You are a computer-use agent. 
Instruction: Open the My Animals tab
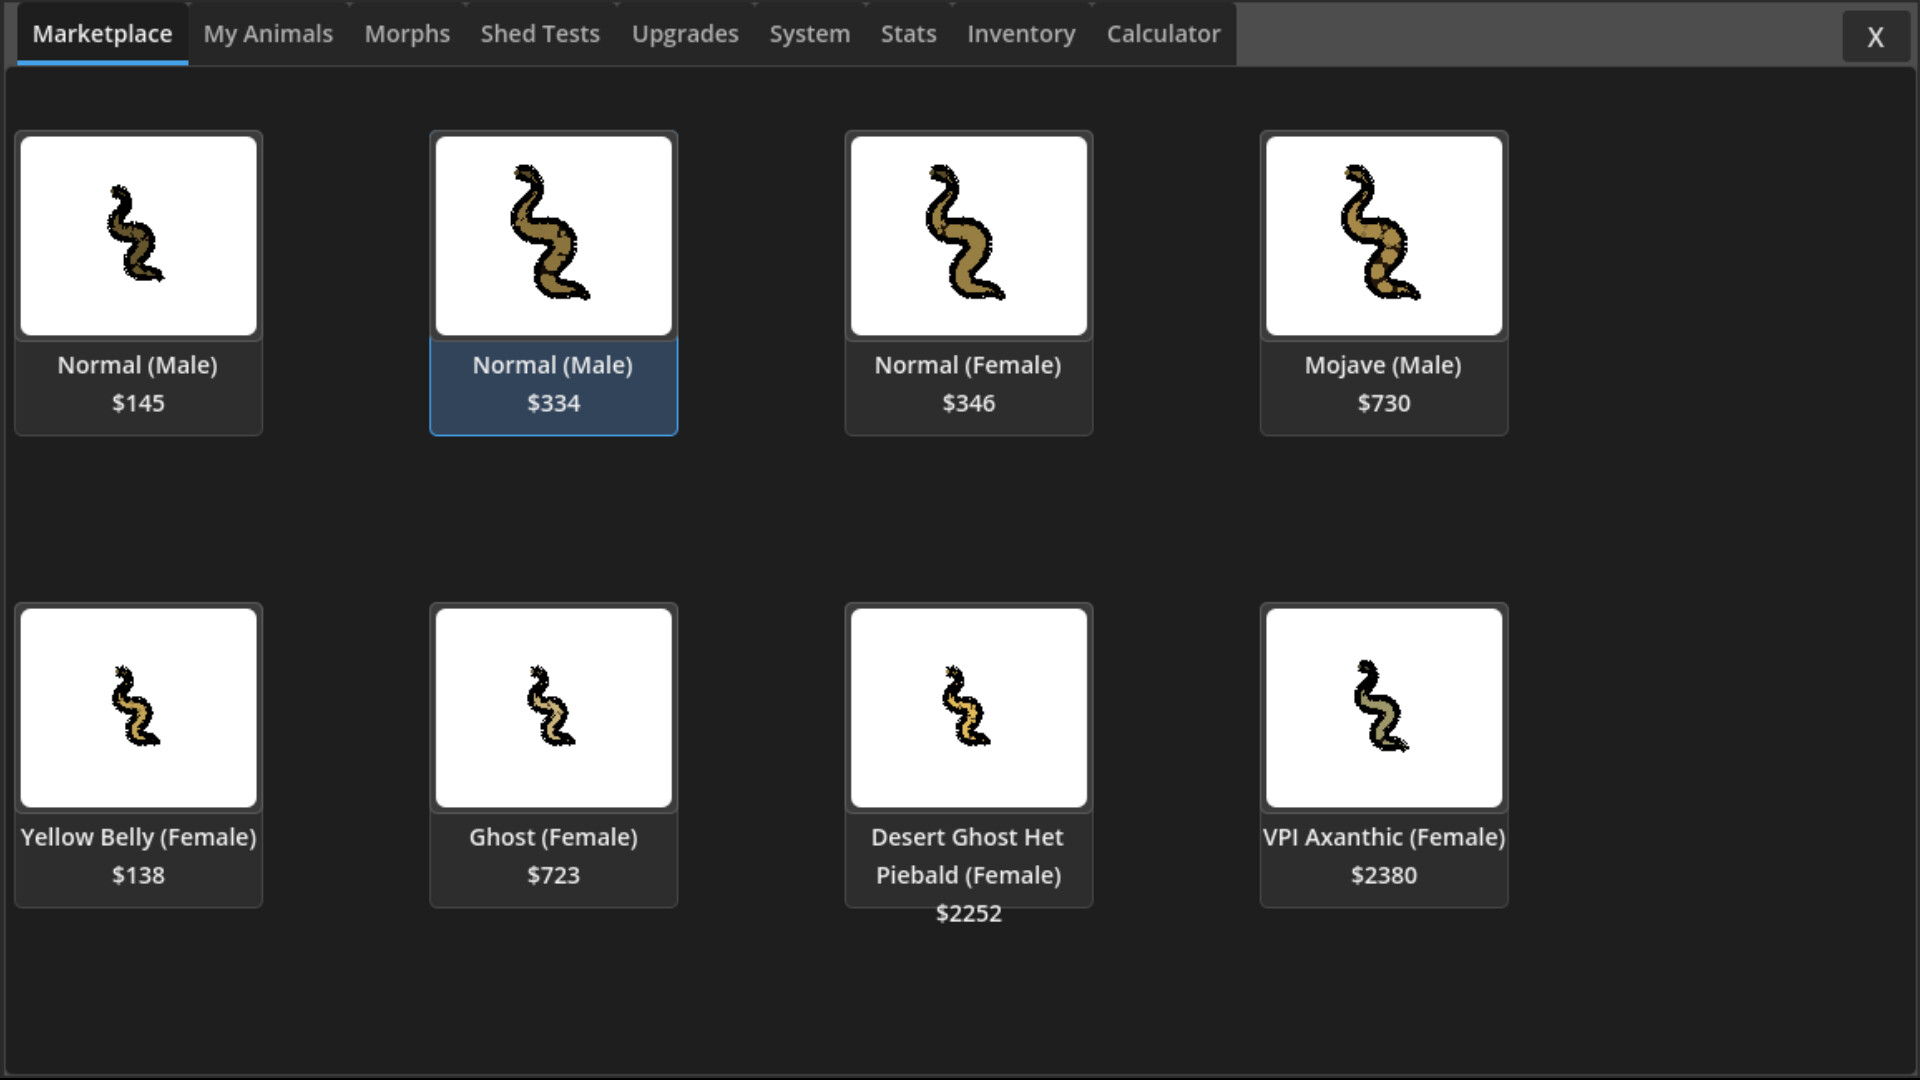click(268, 34)
